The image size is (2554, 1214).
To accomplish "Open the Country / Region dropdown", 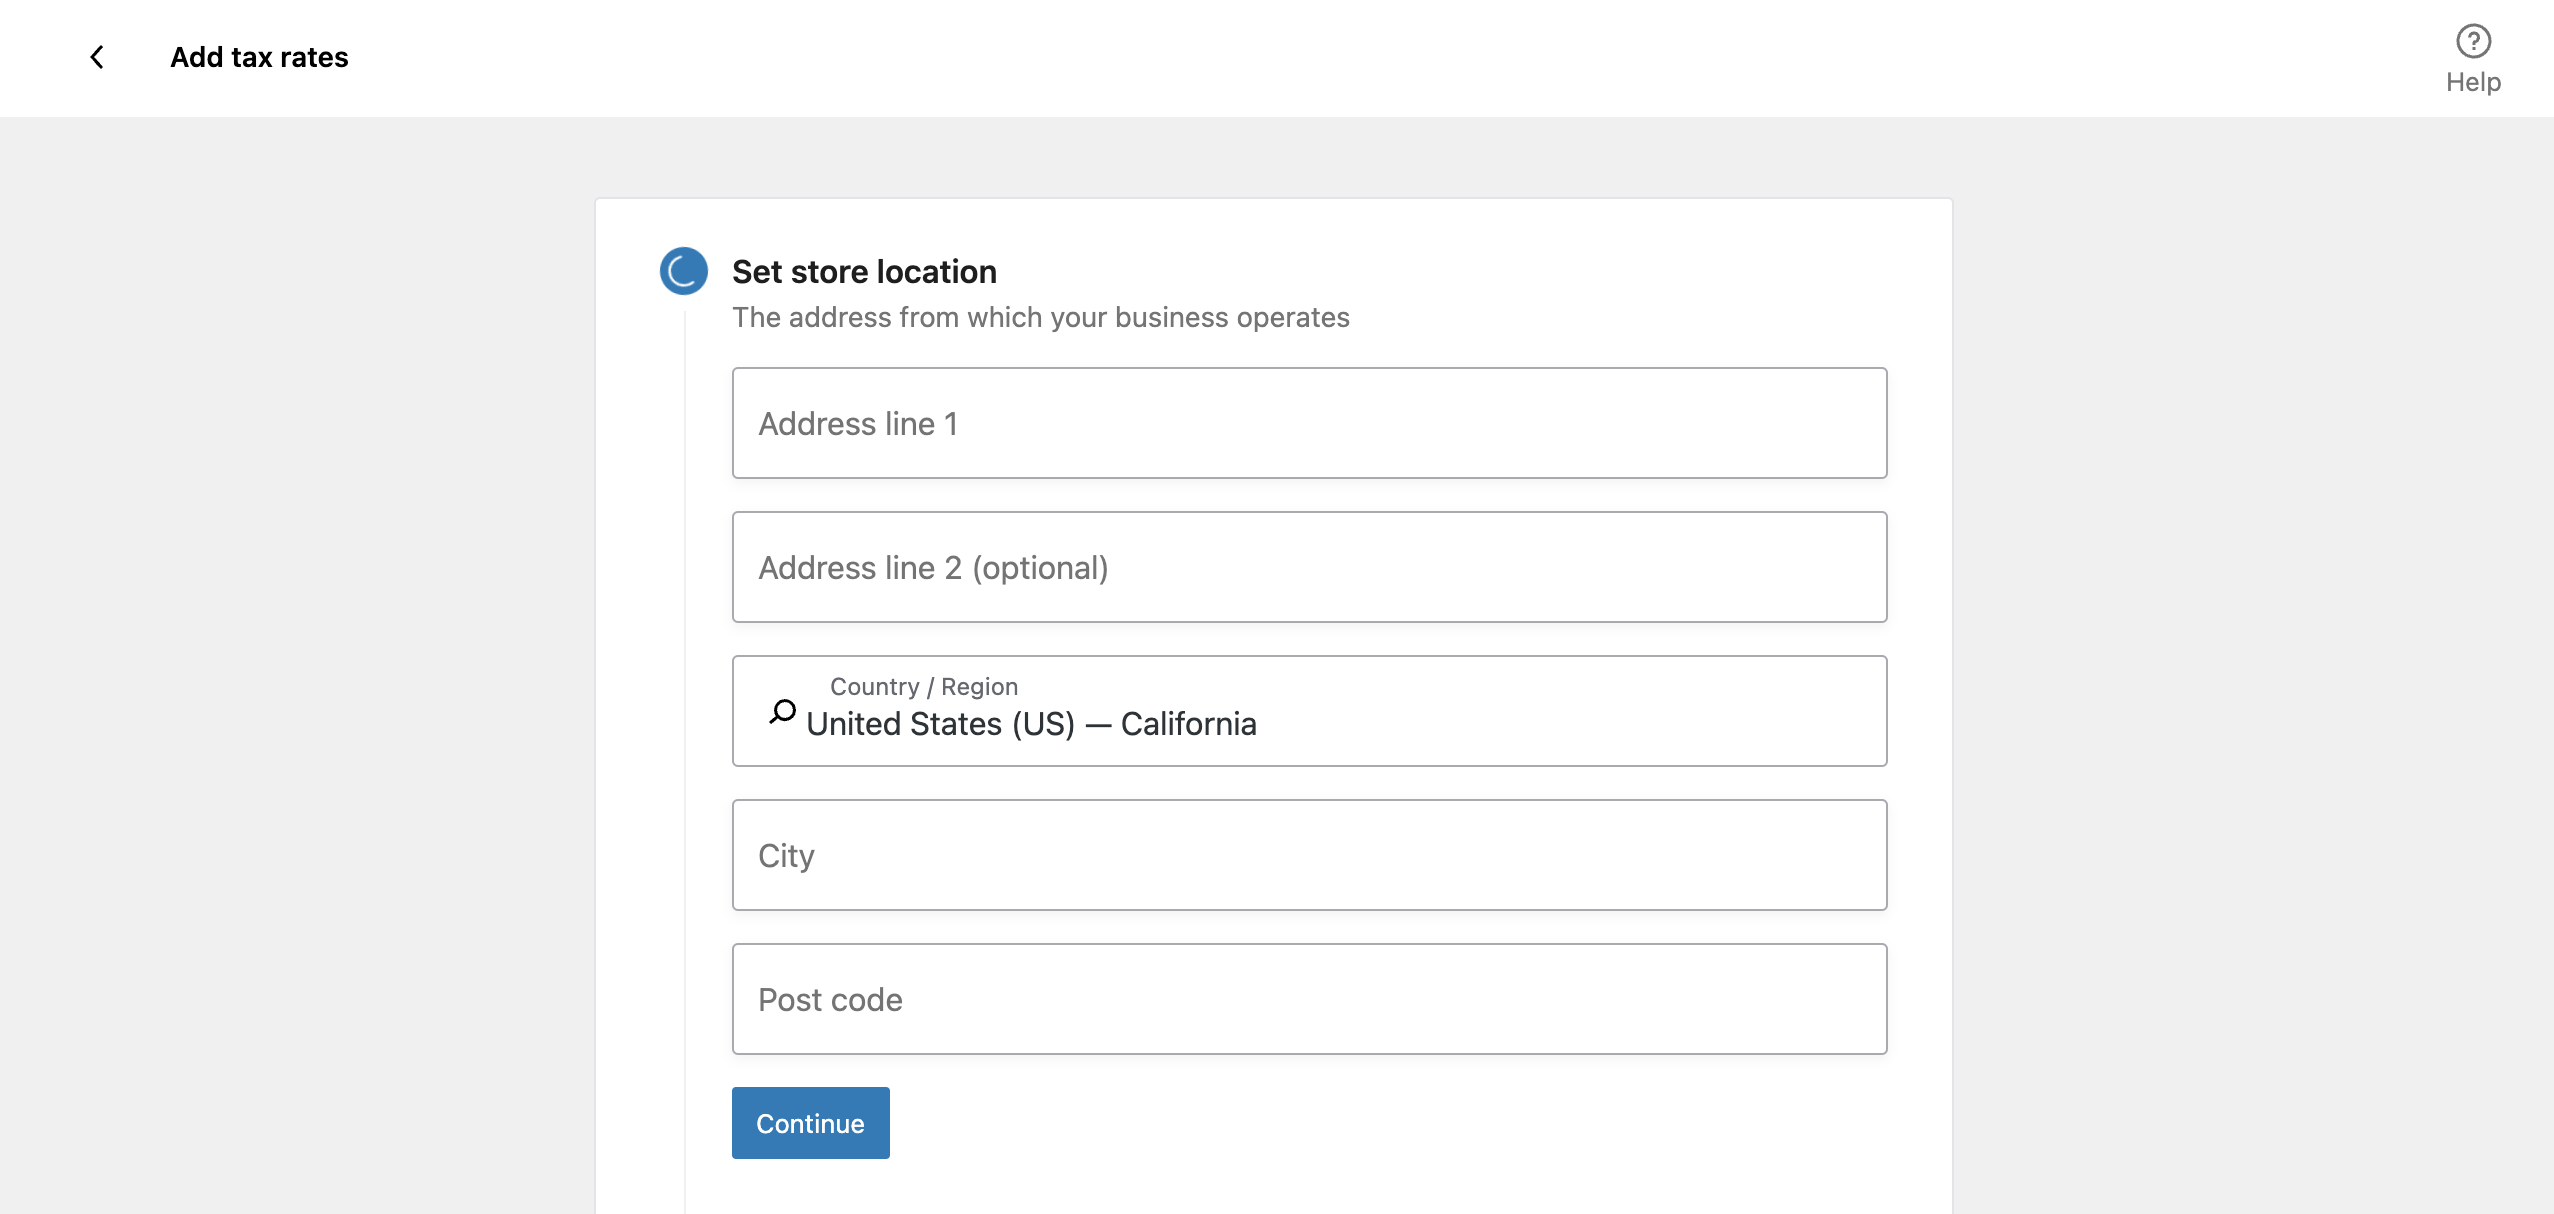I will pyautogui.click(x=1560, y=711).
